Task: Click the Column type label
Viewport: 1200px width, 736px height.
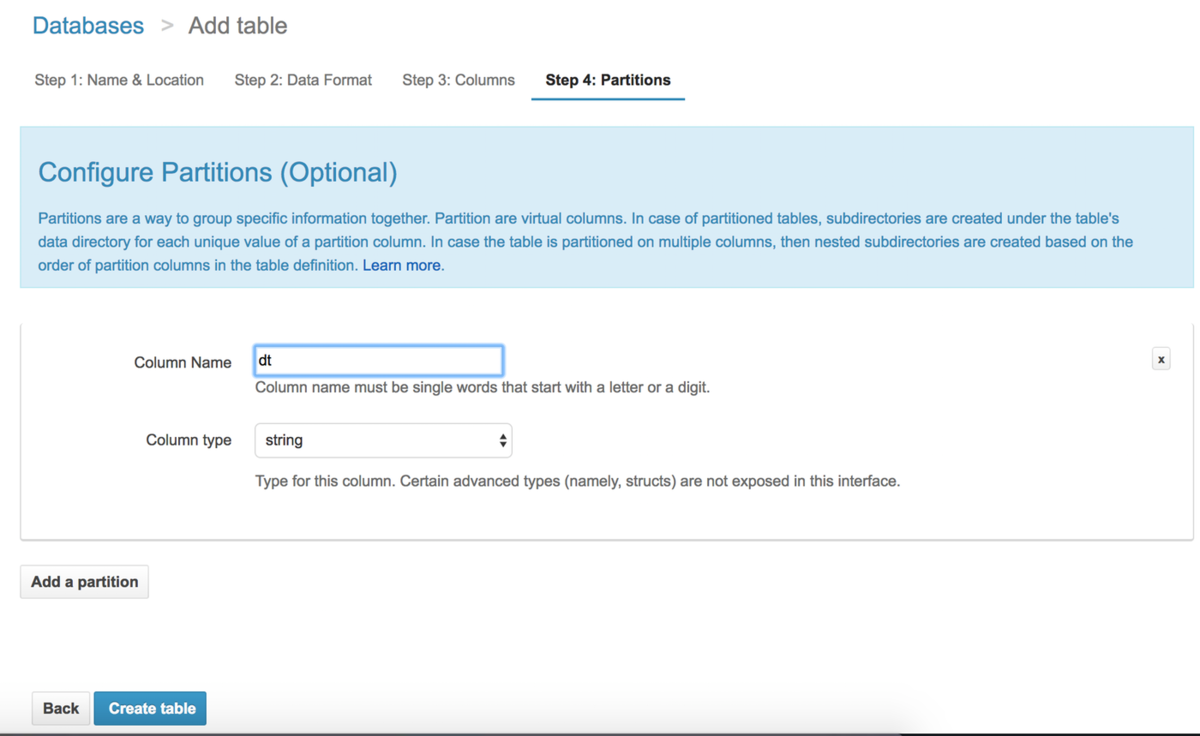Action: tap(189, 440)
